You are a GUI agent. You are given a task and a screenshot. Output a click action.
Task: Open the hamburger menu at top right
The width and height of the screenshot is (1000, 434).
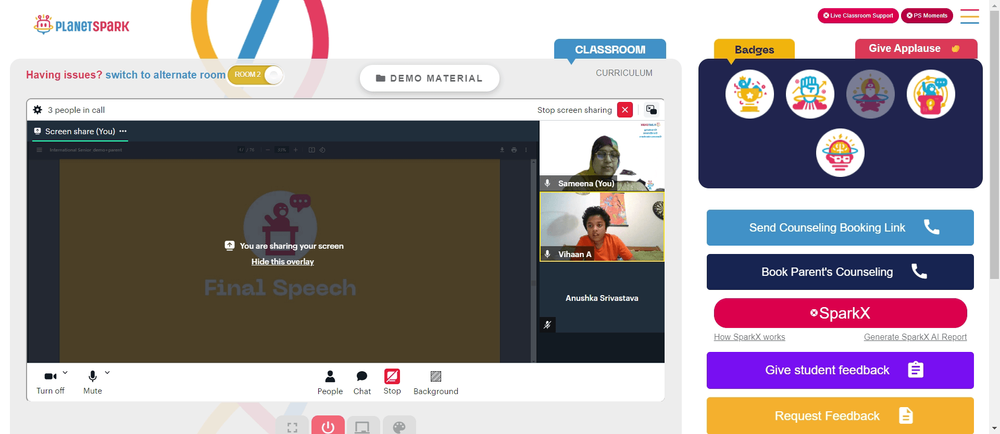(969, 16)
